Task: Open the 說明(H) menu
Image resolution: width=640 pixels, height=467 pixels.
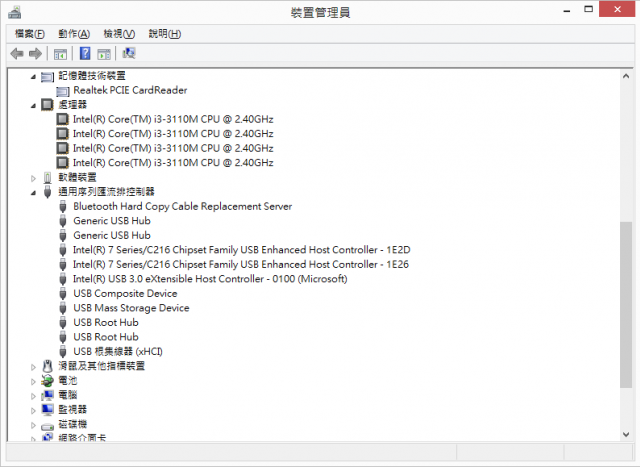Action: (164, 33)
